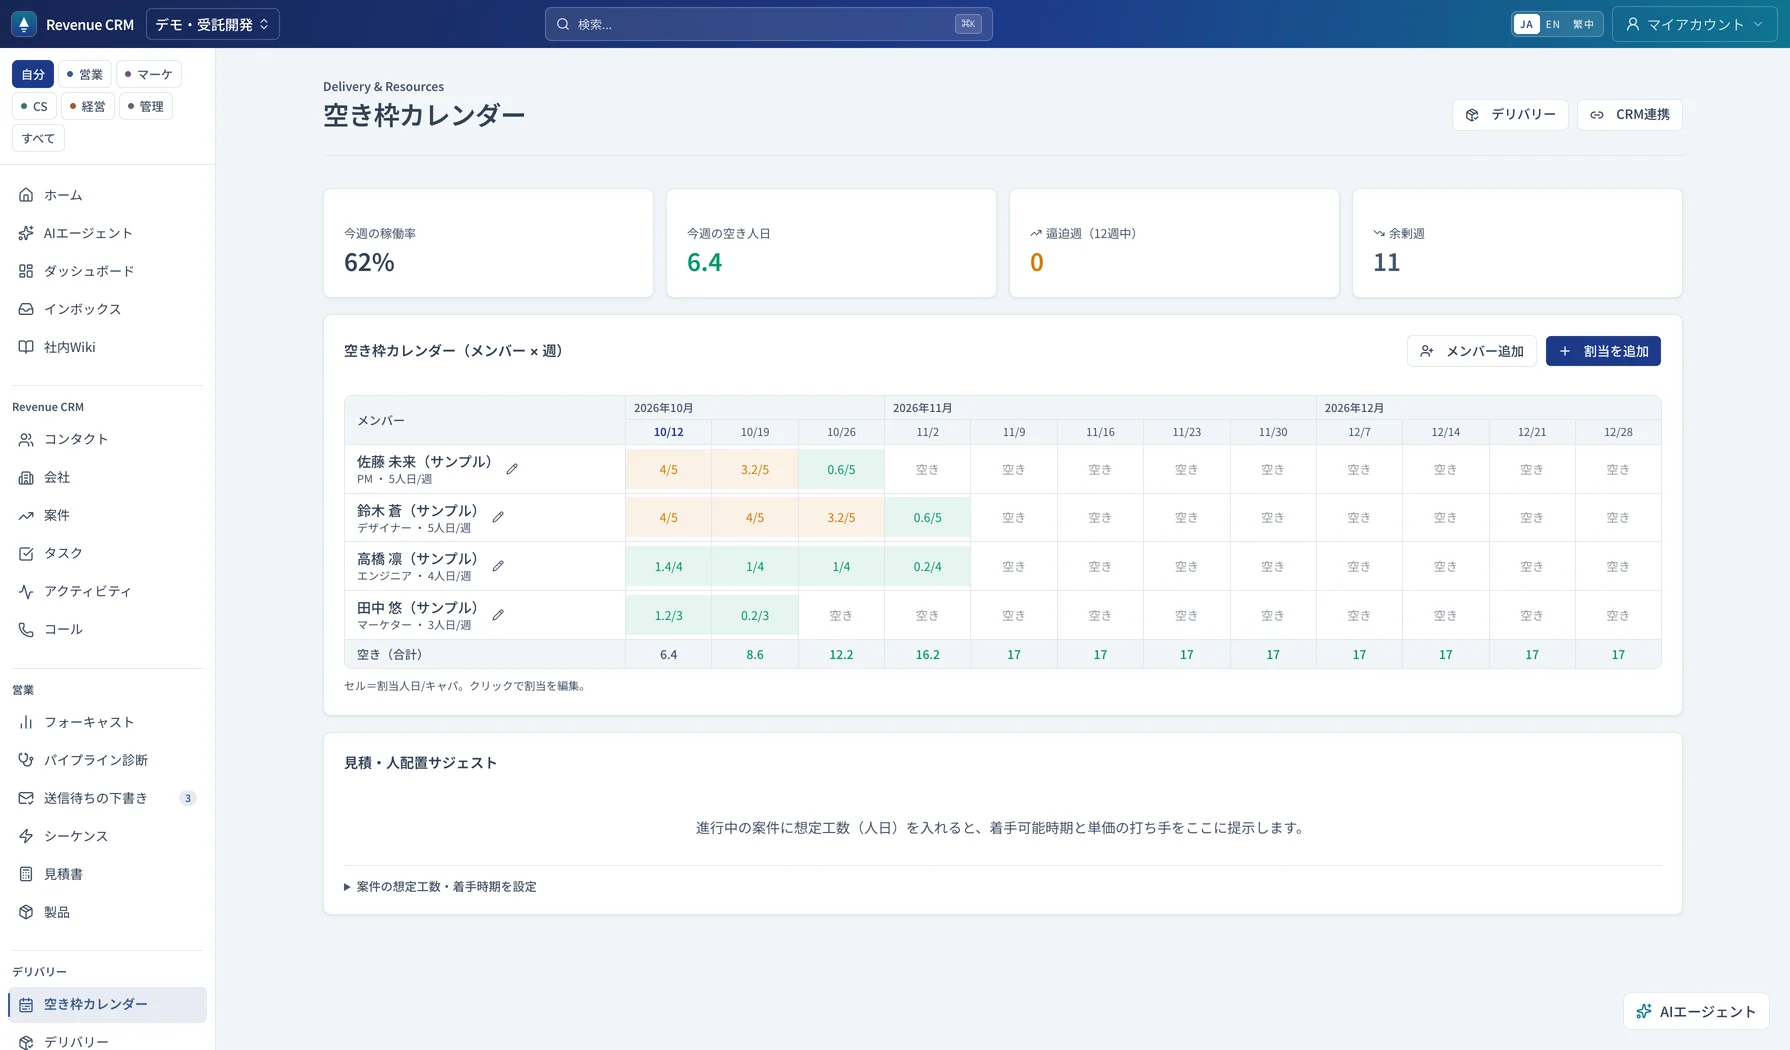This screenshot has height=1050, width=1790.
Task: Switch language to EN
Action: (x=1553, y=24)
